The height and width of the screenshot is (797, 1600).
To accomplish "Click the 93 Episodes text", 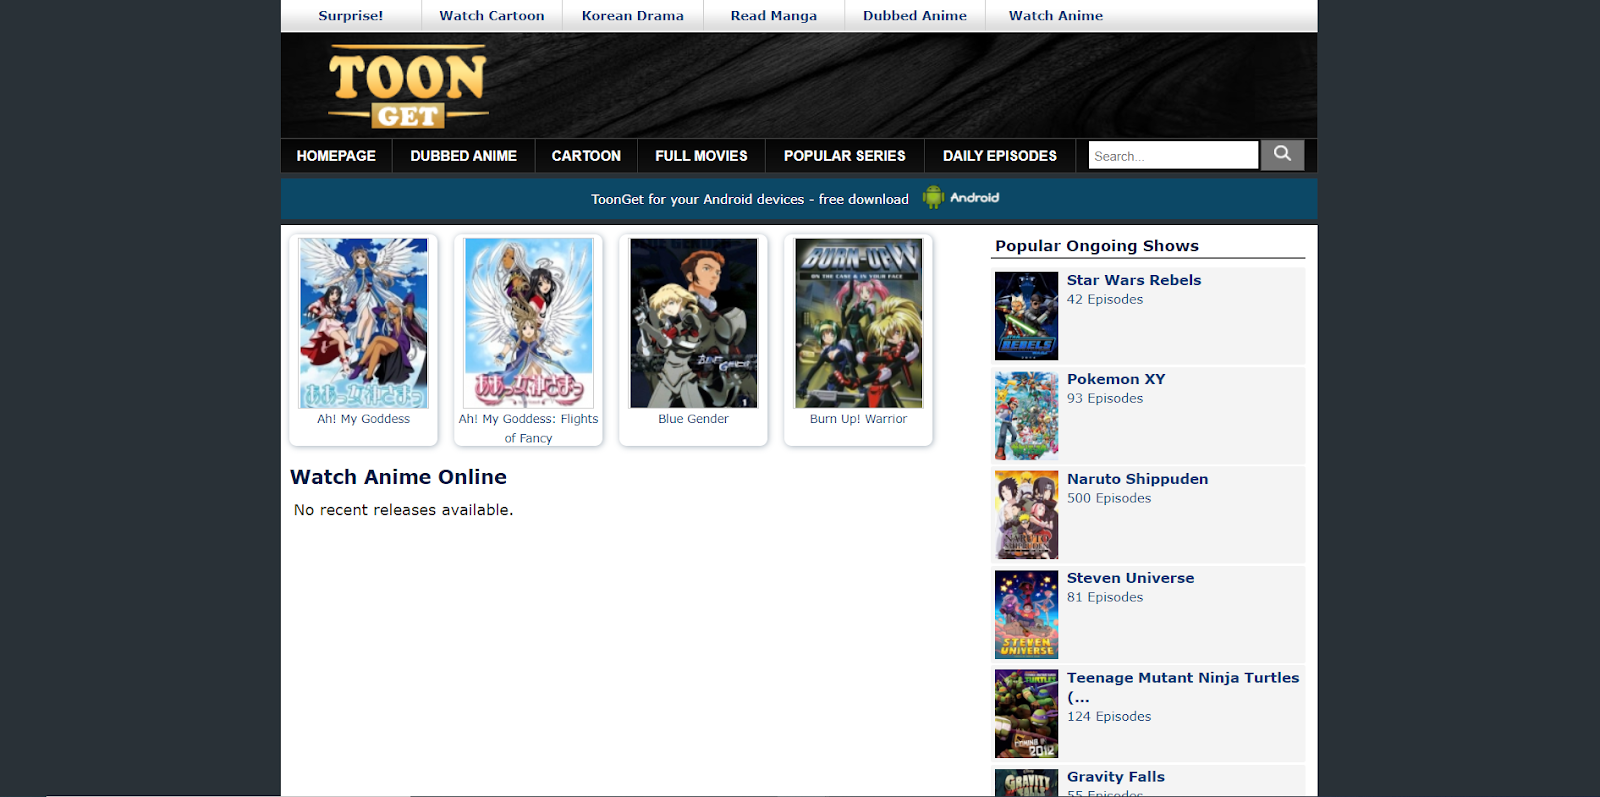I will [x=1105, y=399].
